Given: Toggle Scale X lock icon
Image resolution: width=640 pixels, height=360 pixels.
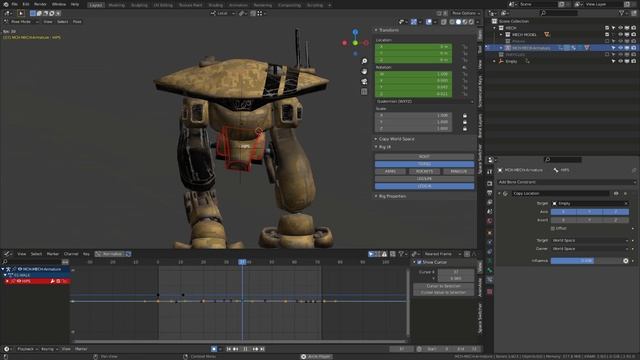Looking at the screenshot, I should point(465,116).
